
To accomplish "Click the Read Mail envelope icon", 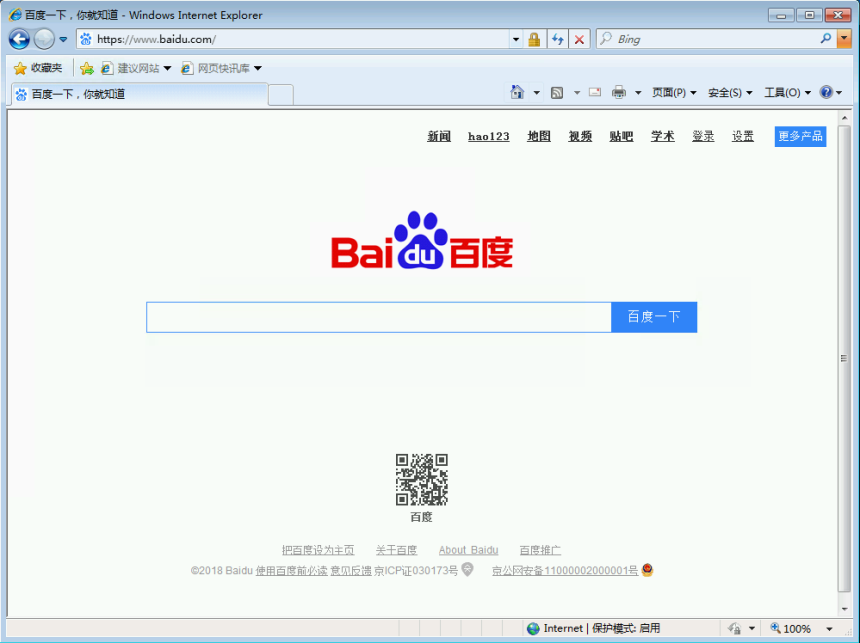I will (595, 92).
